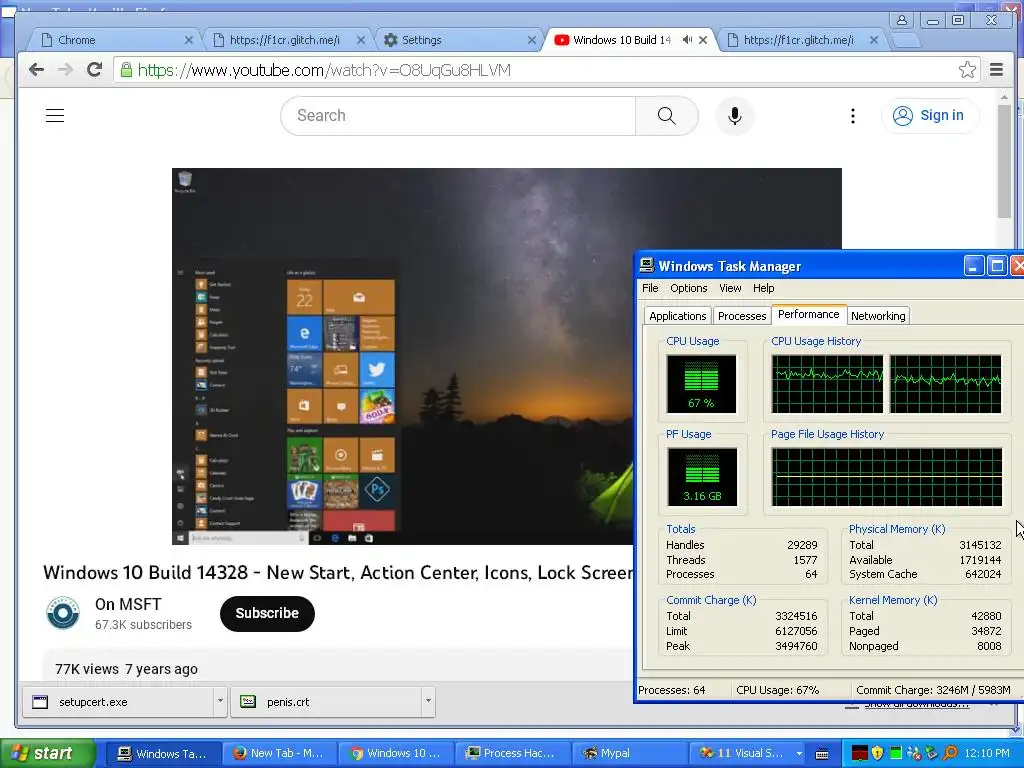The height and width of the screenshot is (768, 1024).
Task: Click the setupcert.exe download item
Action: [x=119, y=702]
